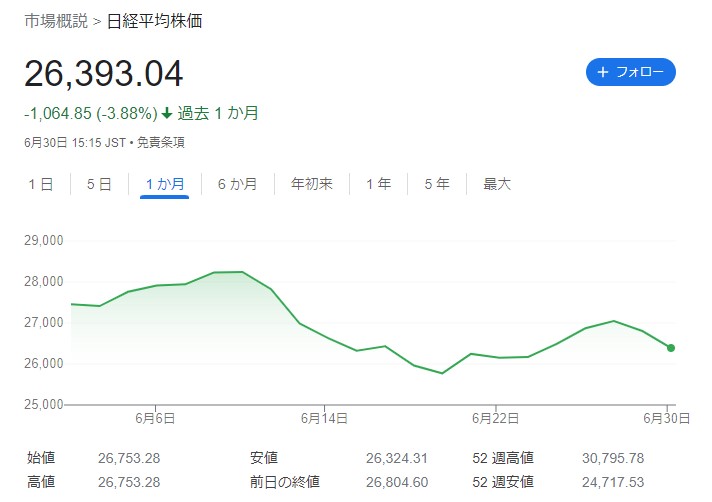Select the 1日 range tab
The image size is (712, 502).
41,184
